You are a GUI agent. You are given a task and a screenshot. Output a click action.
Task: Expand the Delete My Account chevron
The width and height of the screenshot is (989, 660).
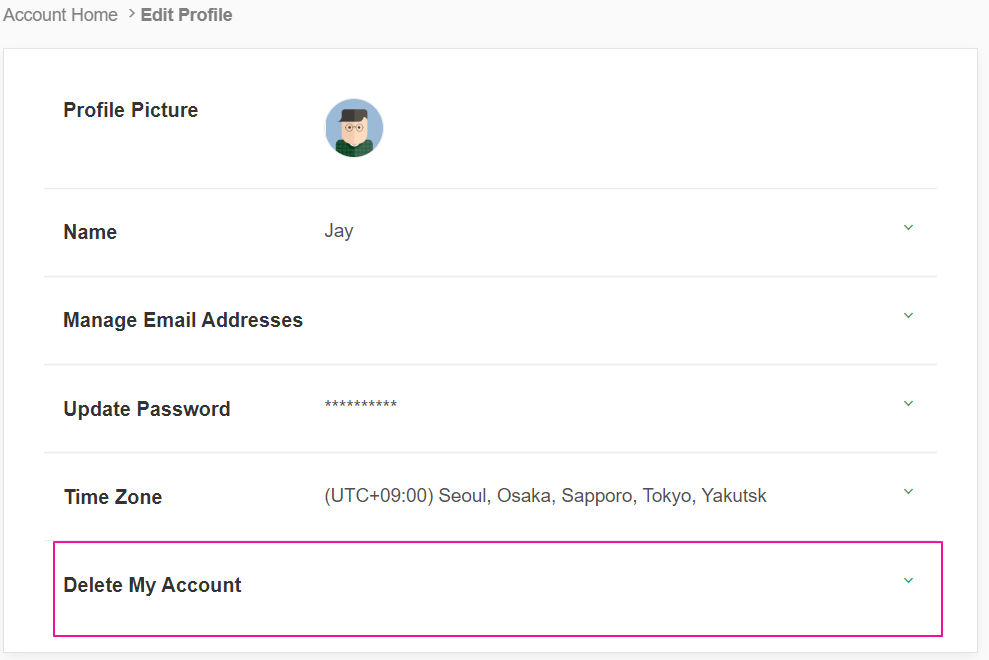tap(908, 580)
